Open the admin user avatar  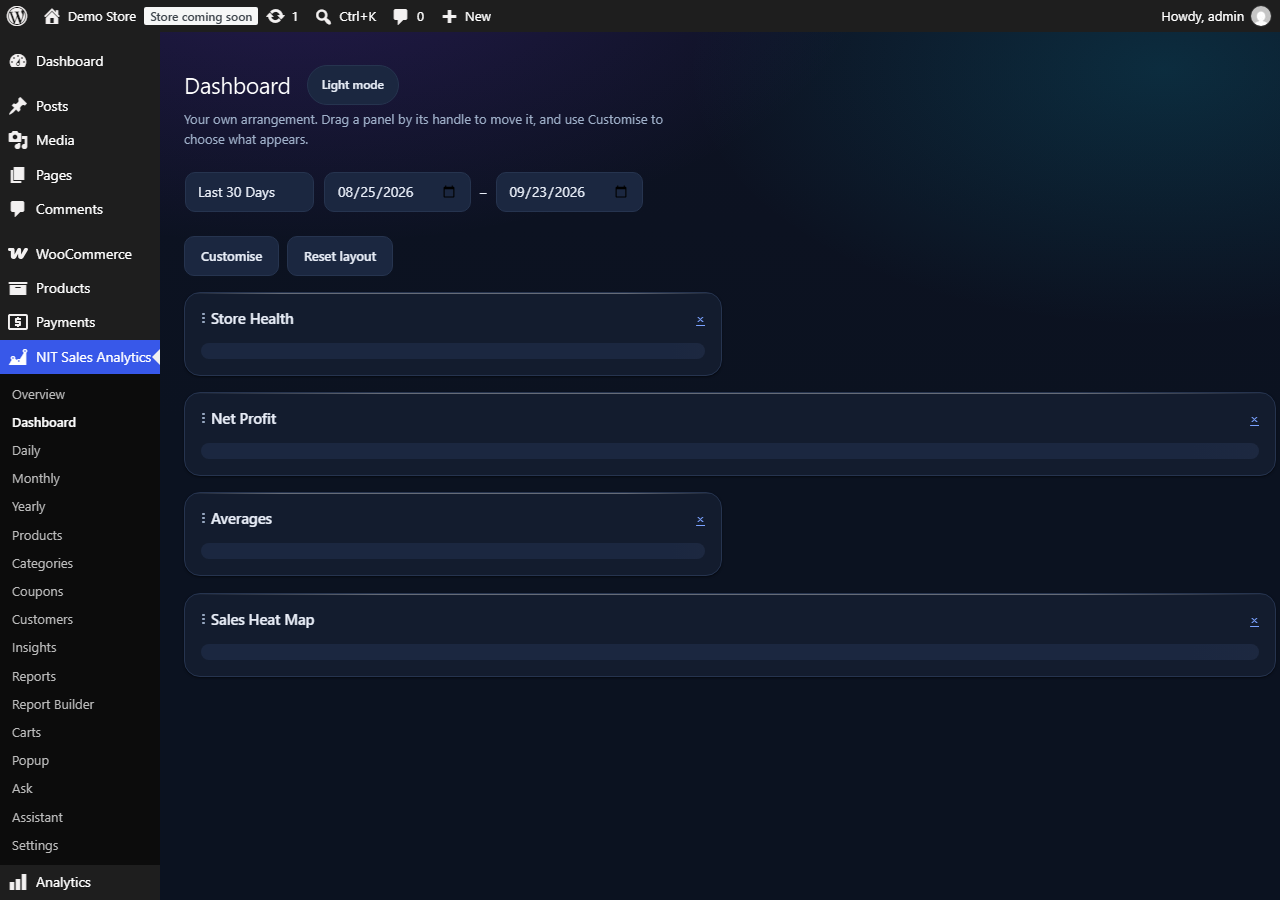click(x=1260, y=16)
